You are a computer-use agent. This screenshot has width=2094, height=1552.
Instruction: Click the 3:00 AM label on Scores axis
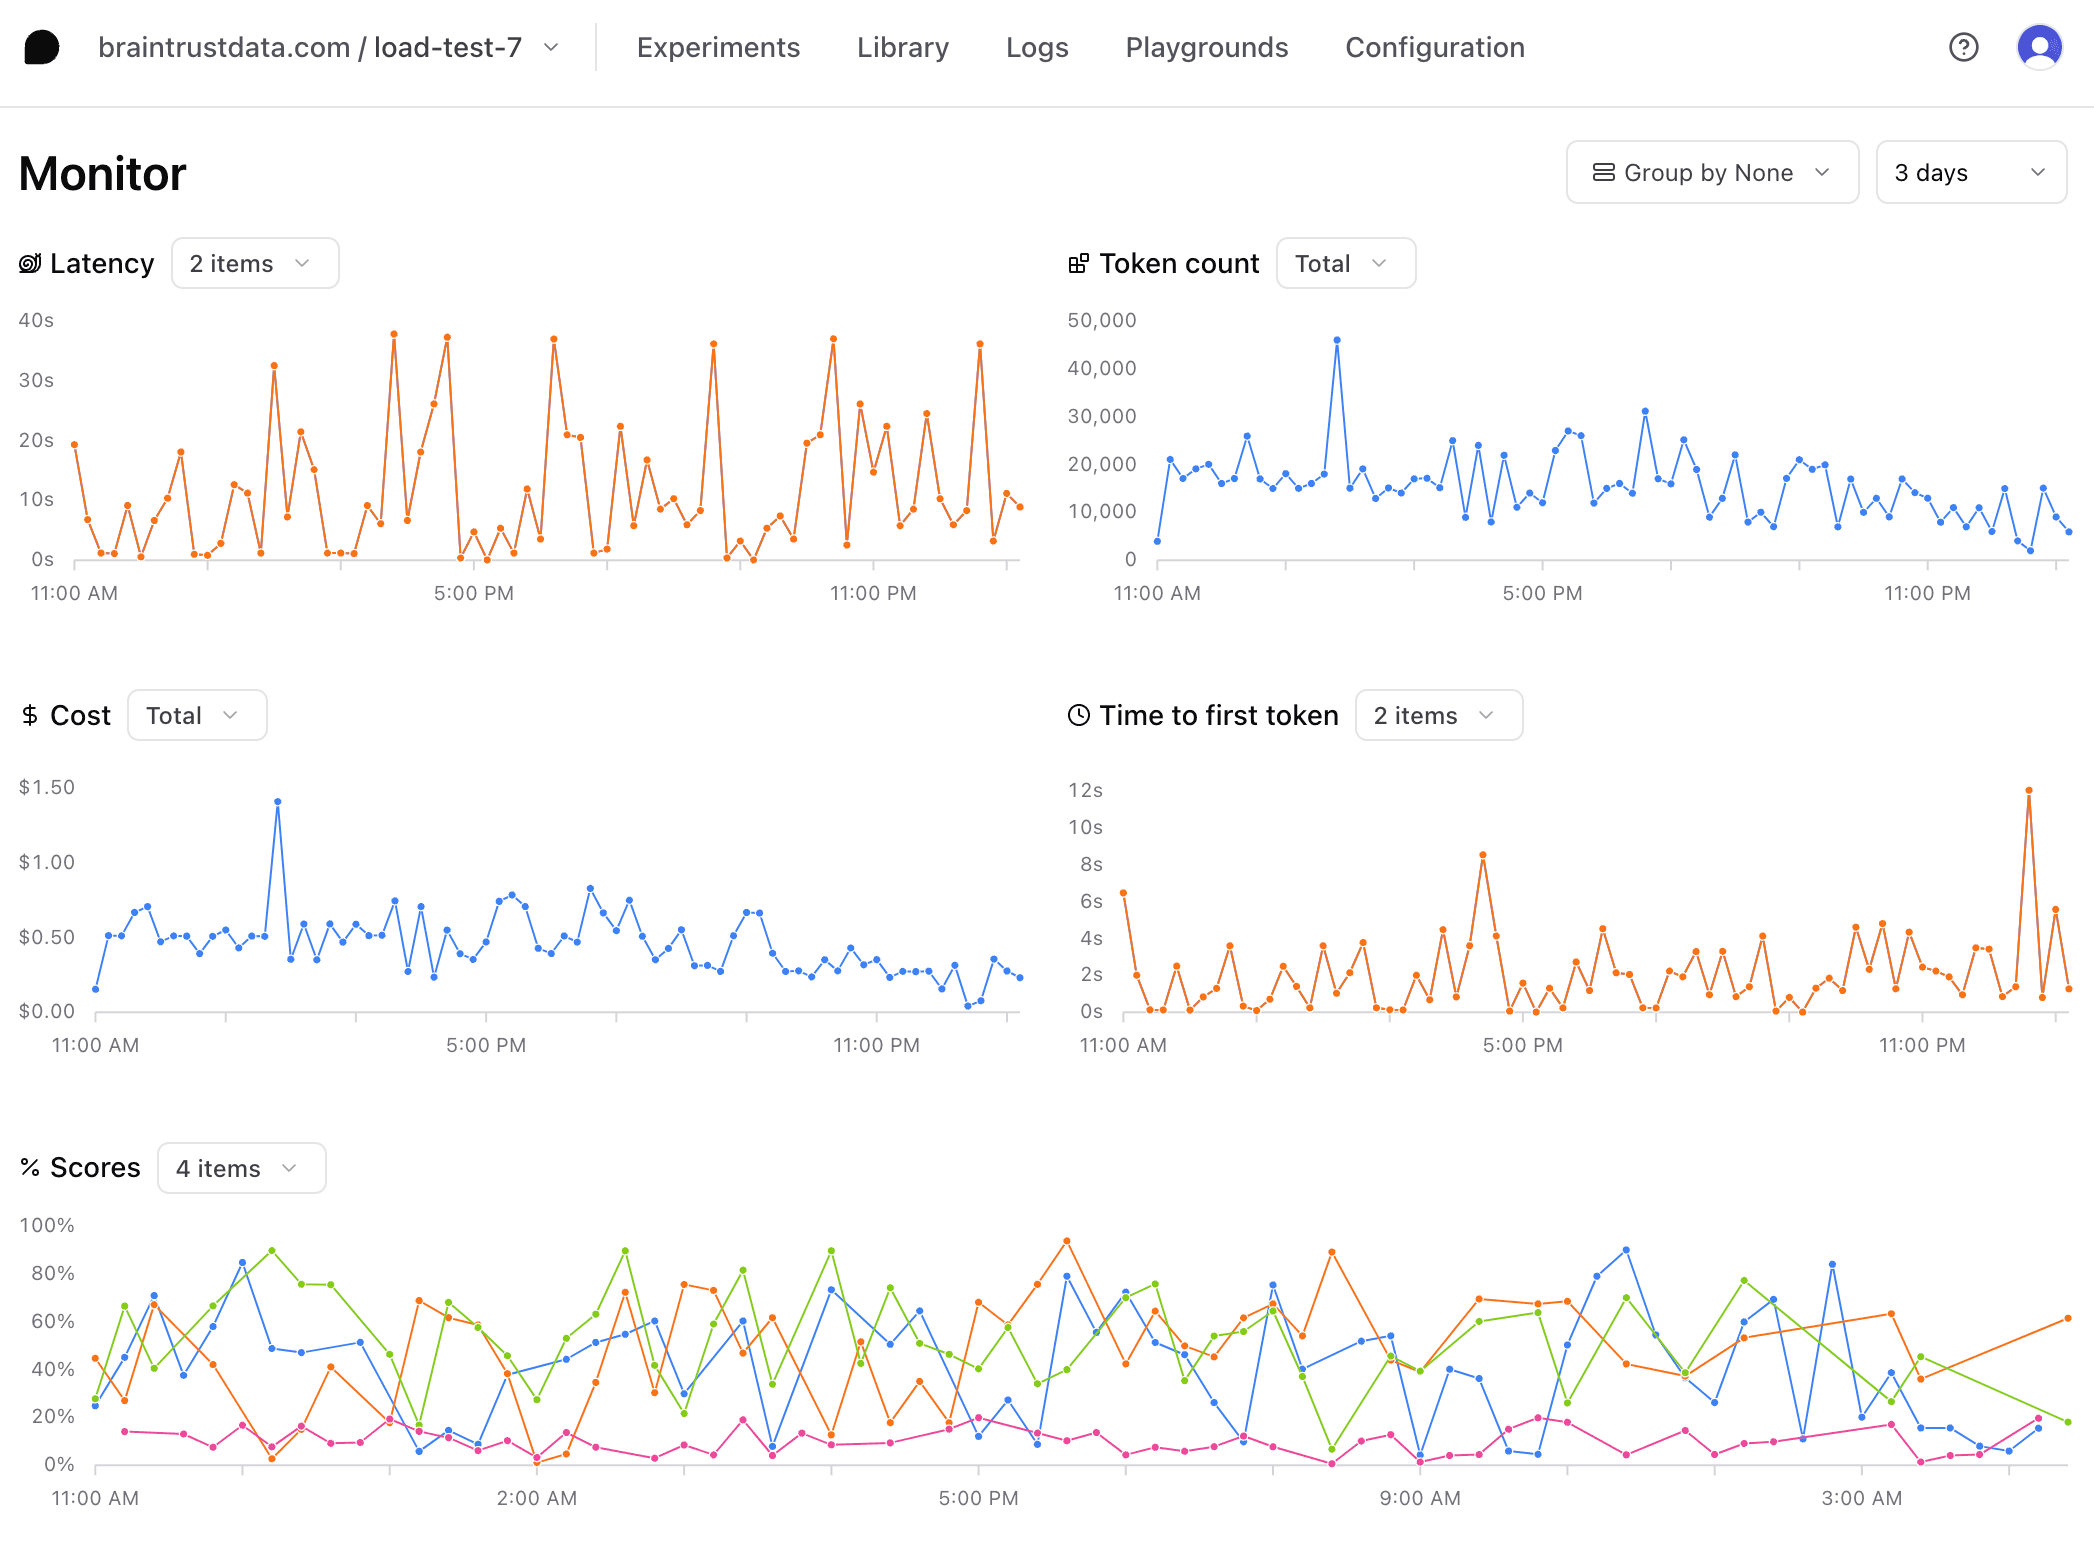pos(1862,1498)
